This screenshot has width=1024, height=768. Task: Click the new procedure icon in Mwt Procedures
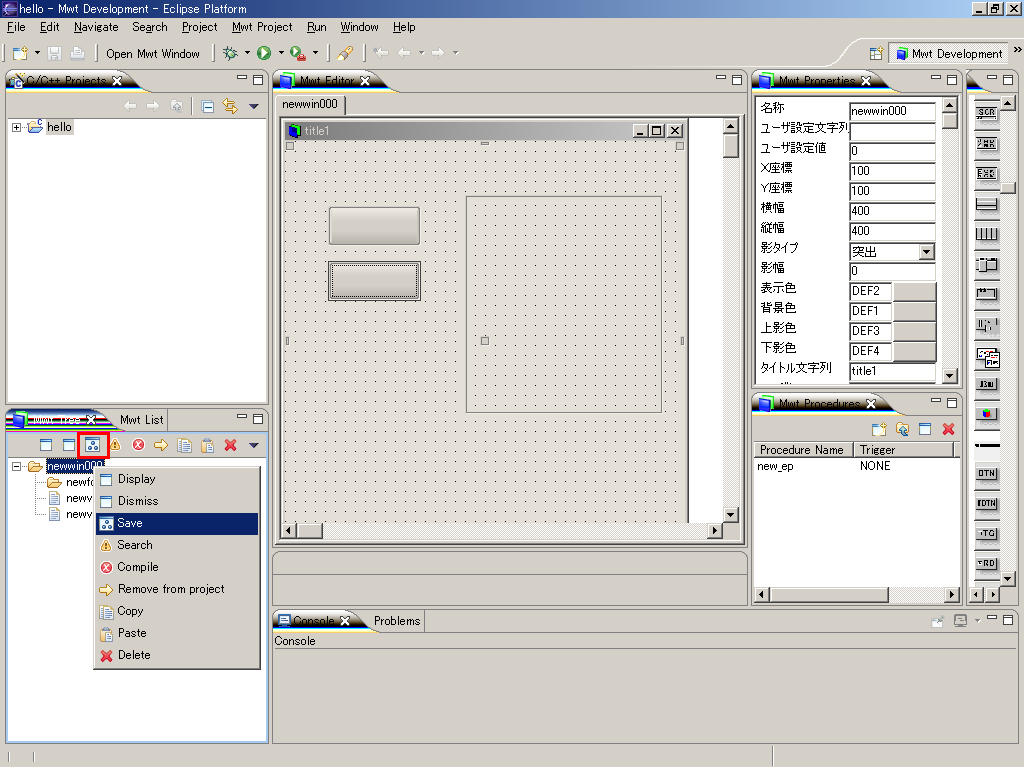(x=879, y=429)
